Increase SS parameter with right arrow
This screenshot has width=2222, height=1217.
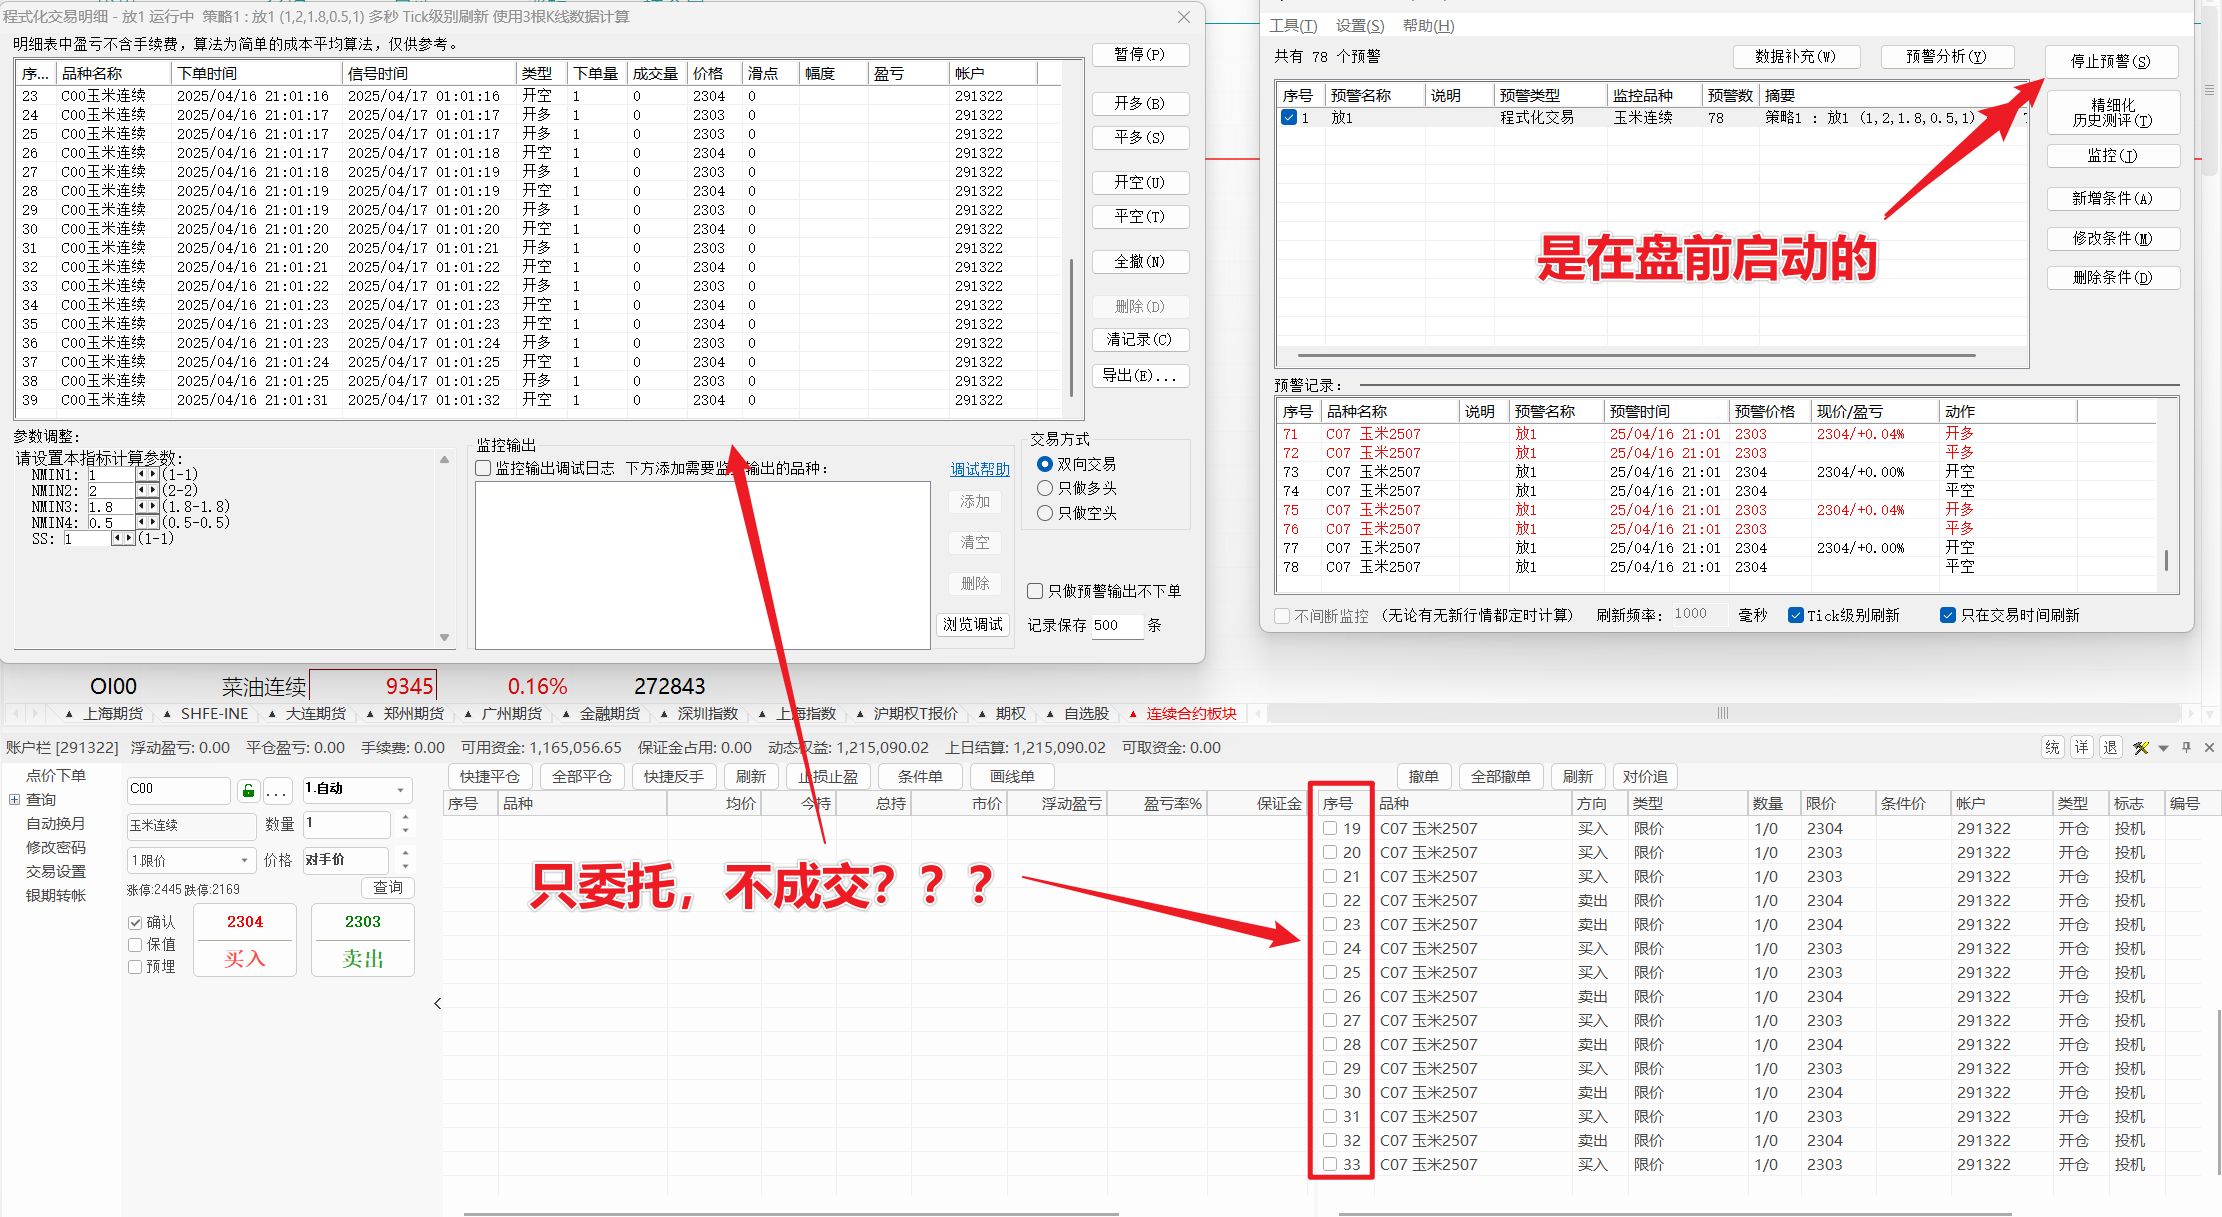(x=129, y=539)
